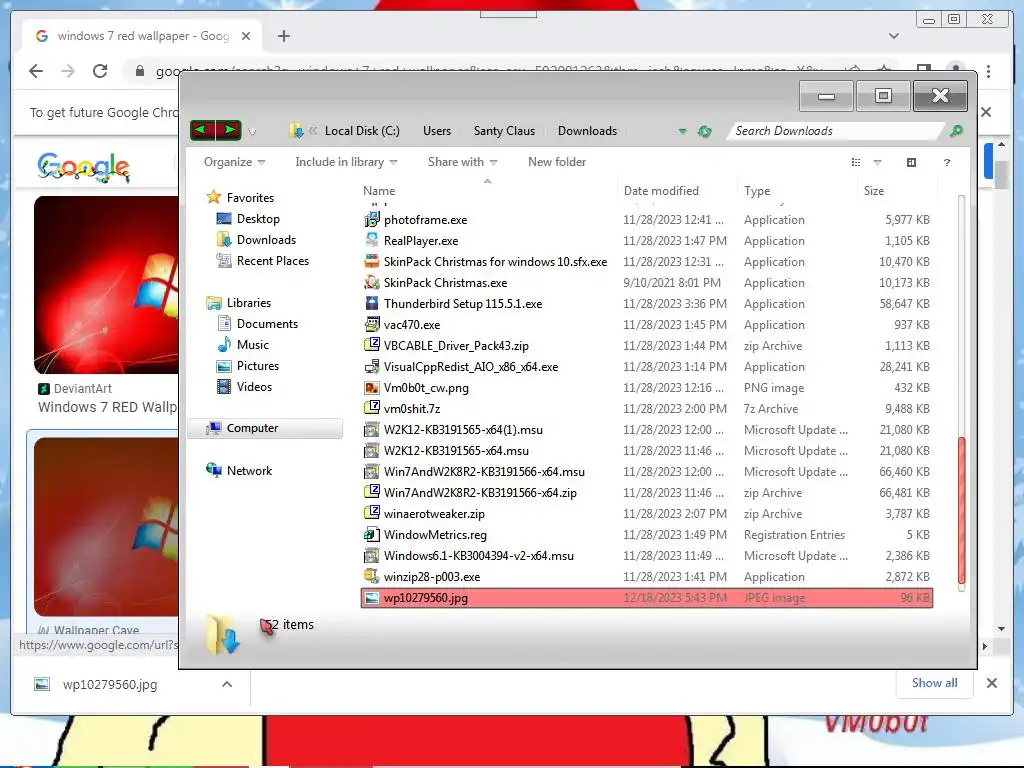Select Win7AndW2K8R2-KB3191566-x64.msu icon
Screen dimensions: 1024x768
tap(372, 471)
